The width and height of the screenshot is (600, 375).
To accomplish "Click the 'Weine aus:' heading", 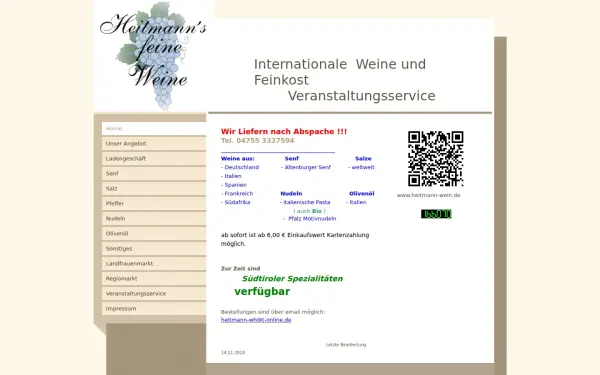I will (x=238, y=158).
